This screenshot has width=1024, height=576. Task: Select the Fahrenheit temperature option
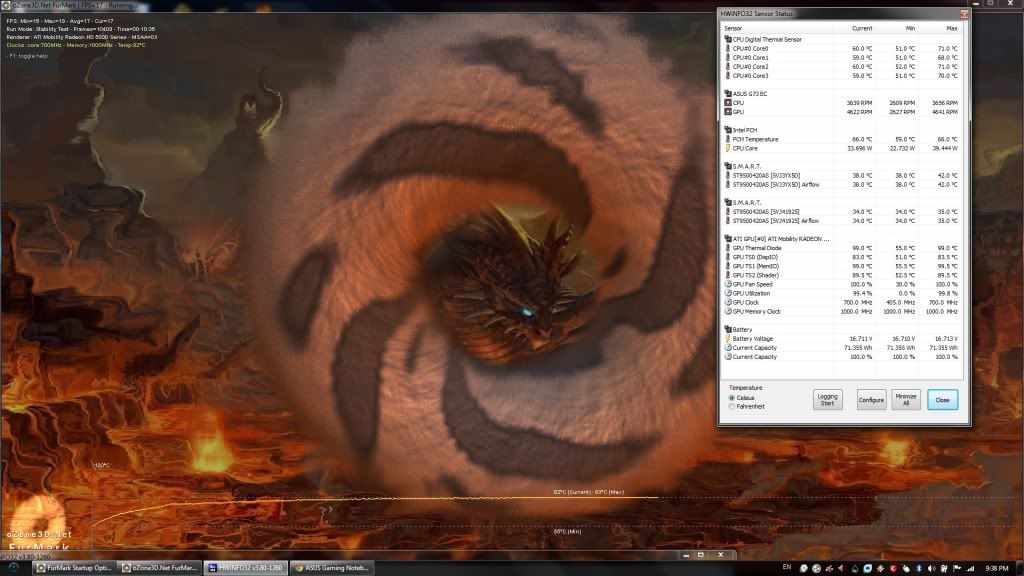point(732,406)
